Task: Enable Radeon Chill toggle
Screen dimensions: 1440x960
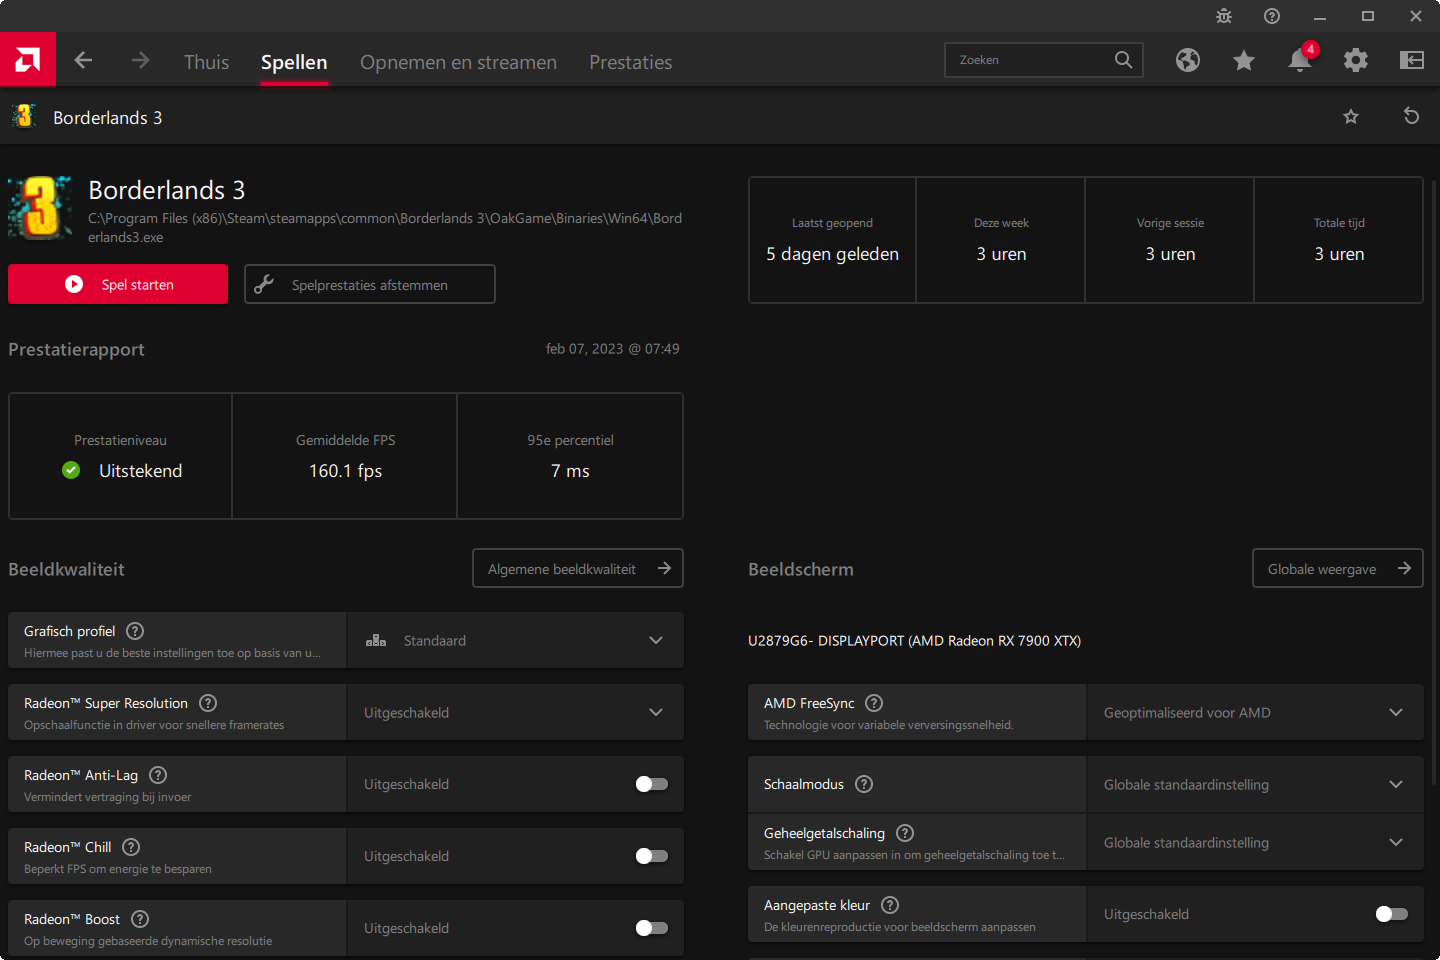Action: [x=652, y=856]
